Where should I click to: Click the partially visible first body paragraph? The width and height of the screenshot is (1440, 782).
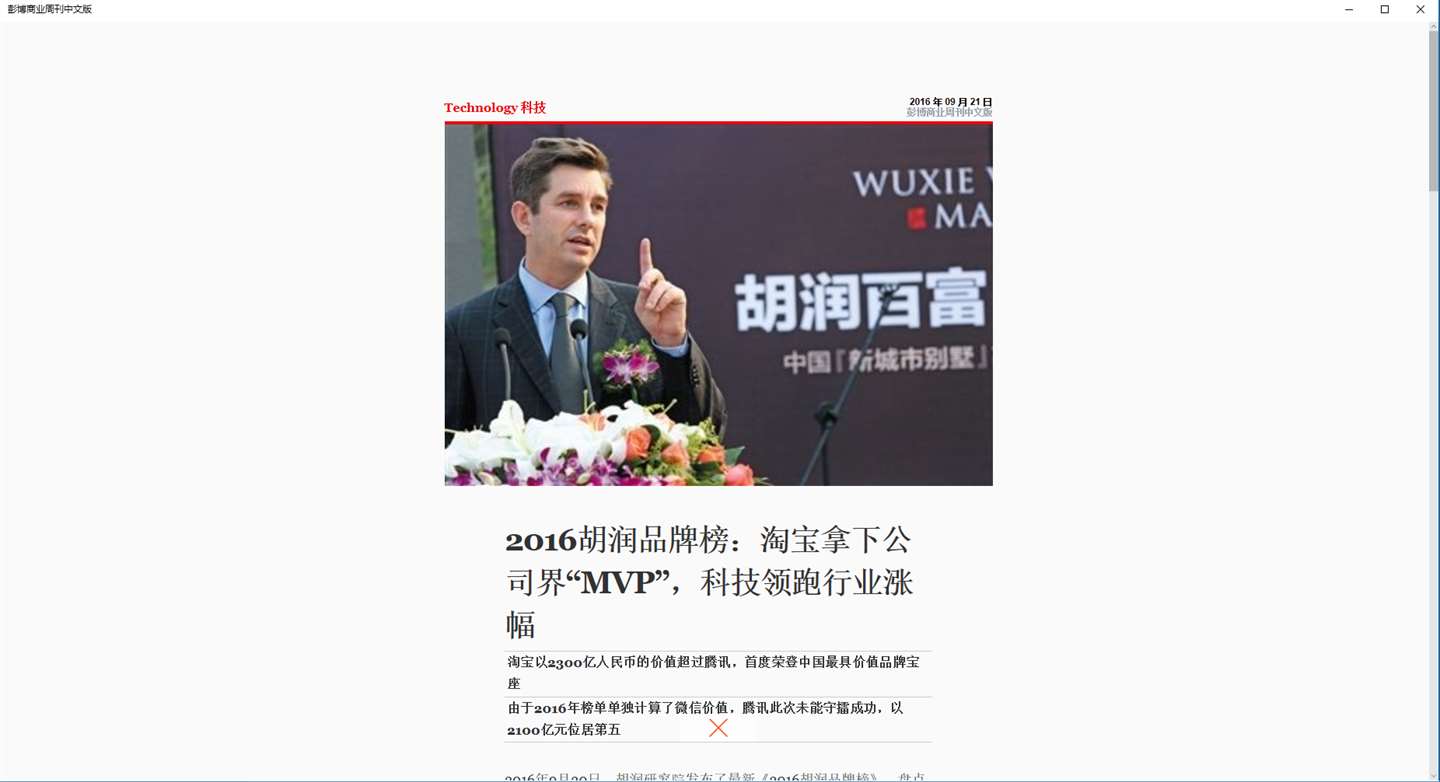716,776
